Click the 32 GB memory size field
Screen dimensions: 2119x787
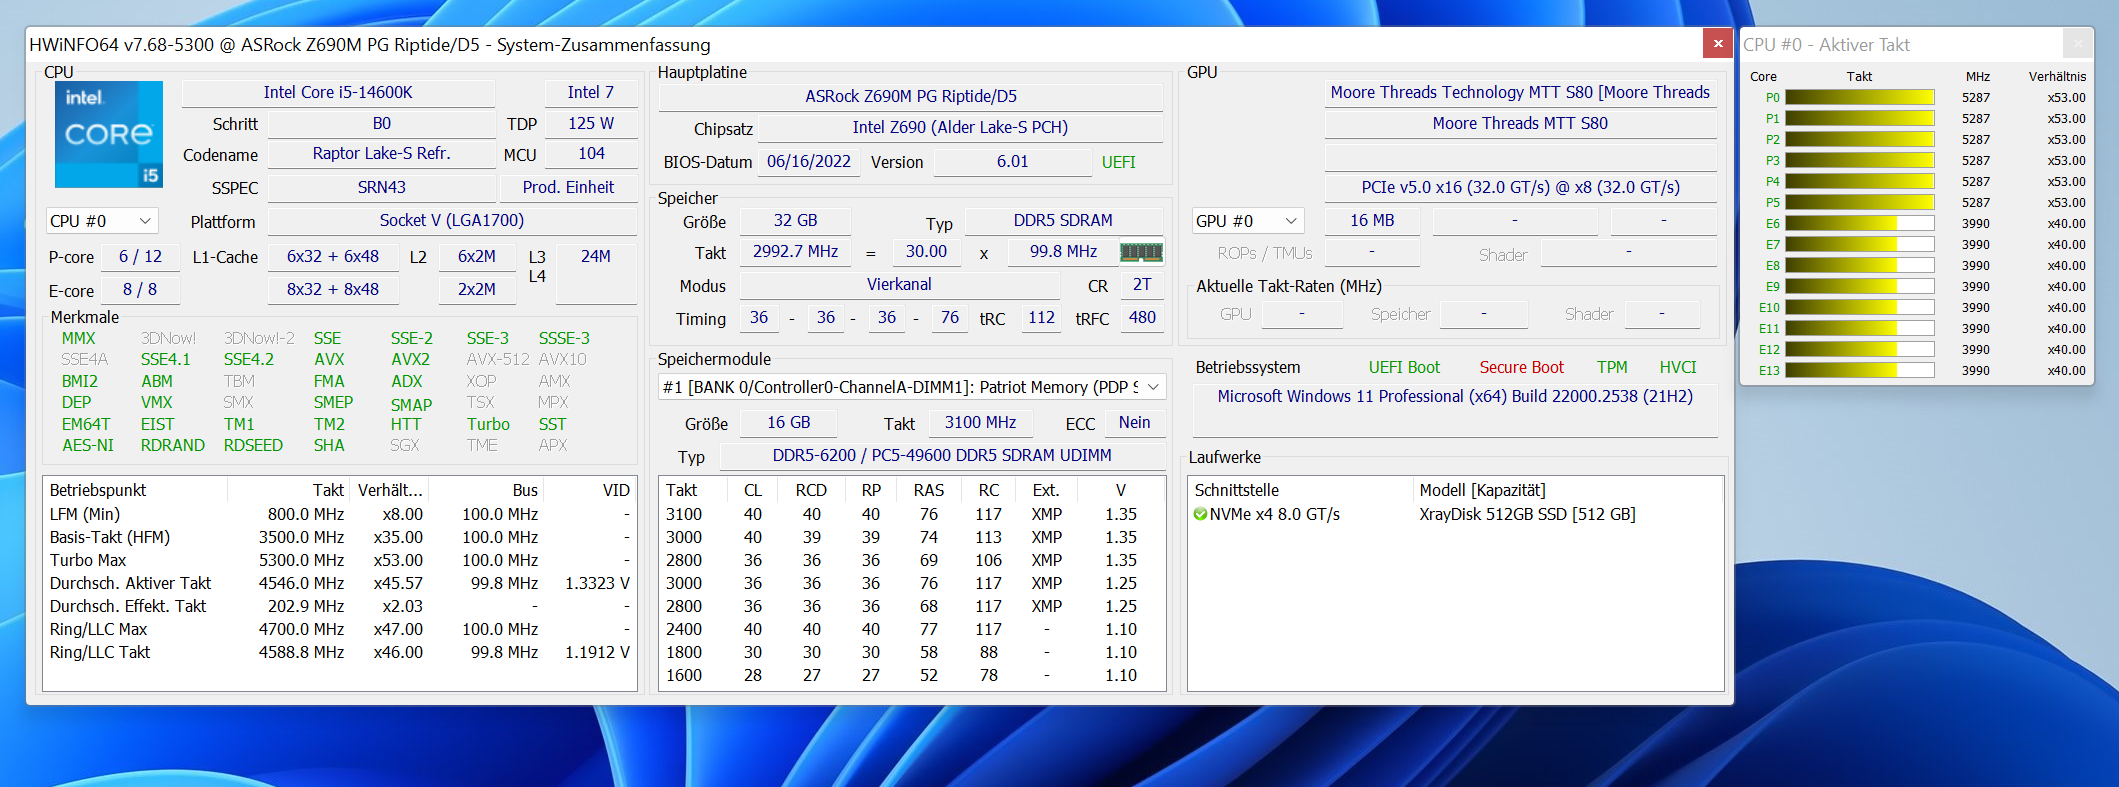(795, 221)
